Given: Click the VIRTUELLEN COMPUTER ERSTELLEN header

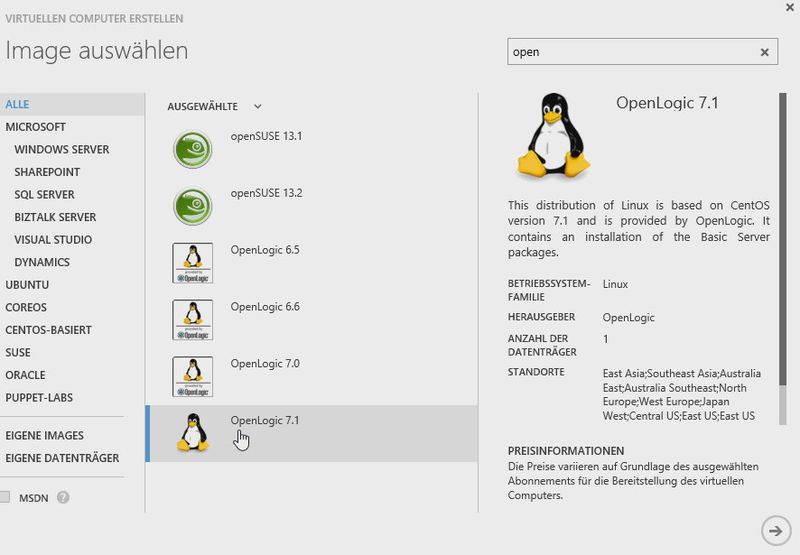Looking at the screenshot, I should 94,19.
